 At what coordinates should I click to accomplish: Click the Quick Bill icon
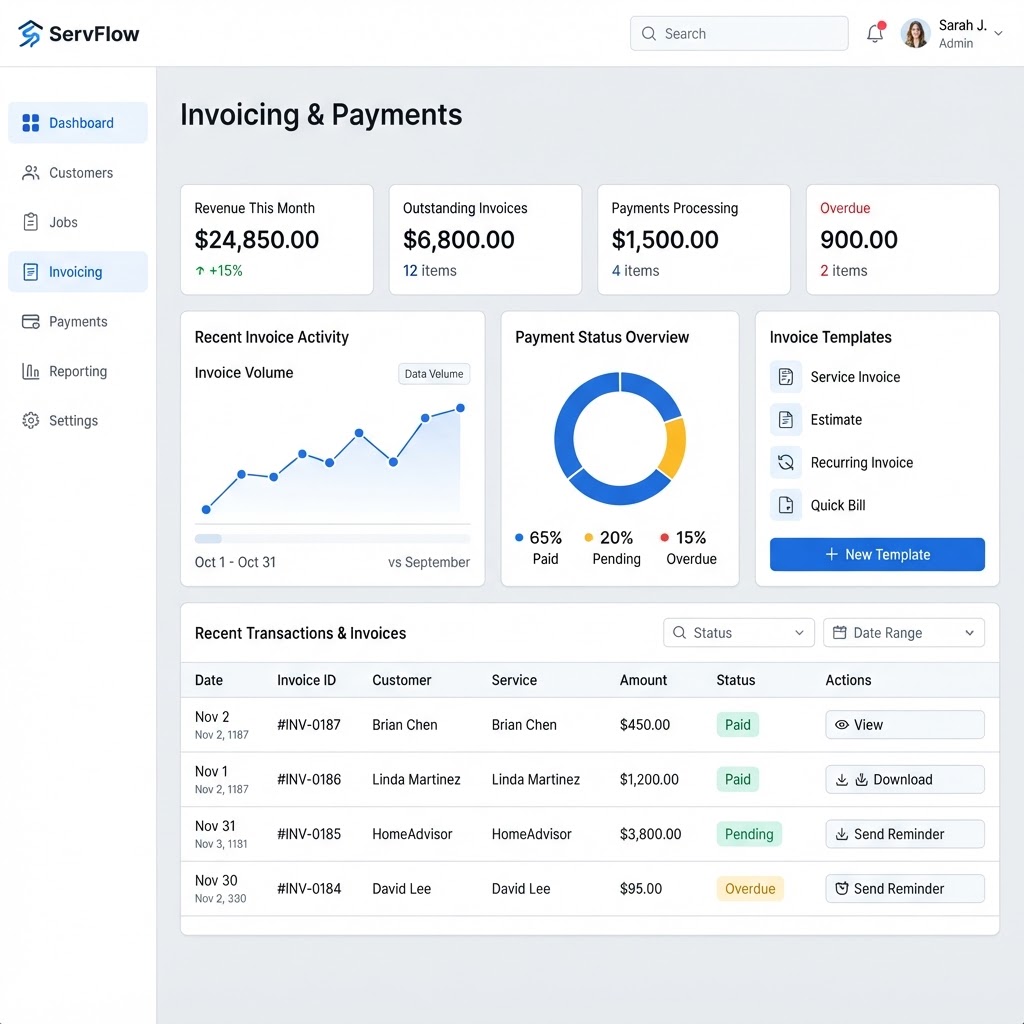point(786,505)
